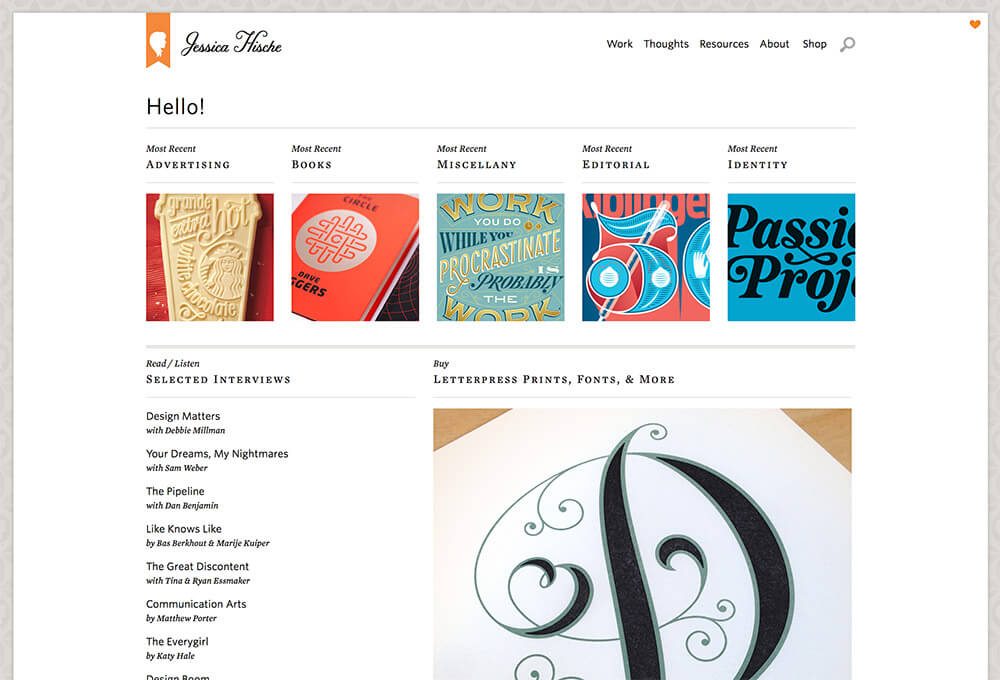
Task: Open the Starbucks white chocolate advertising thumbnail
Action: 210,257
